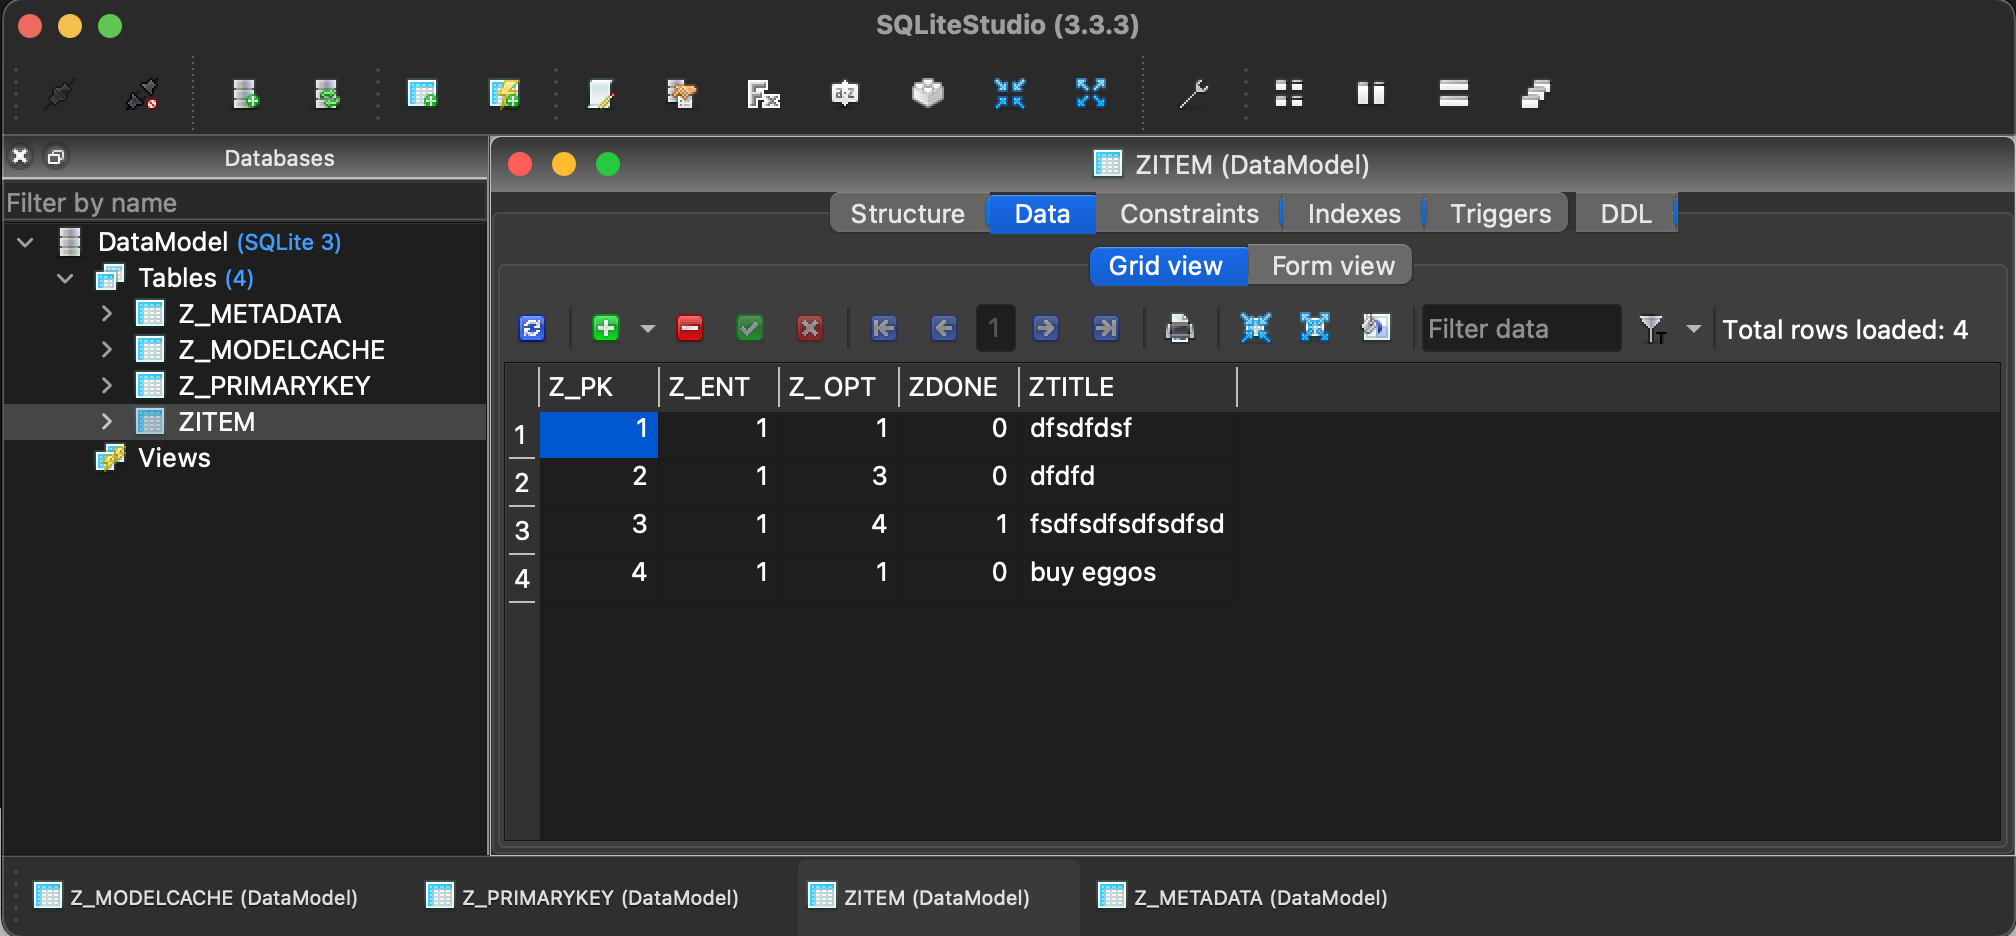Click the second arrows-on-square icon after the printer
Screen dimensions: 2016x936
[x=1315, y=328]
